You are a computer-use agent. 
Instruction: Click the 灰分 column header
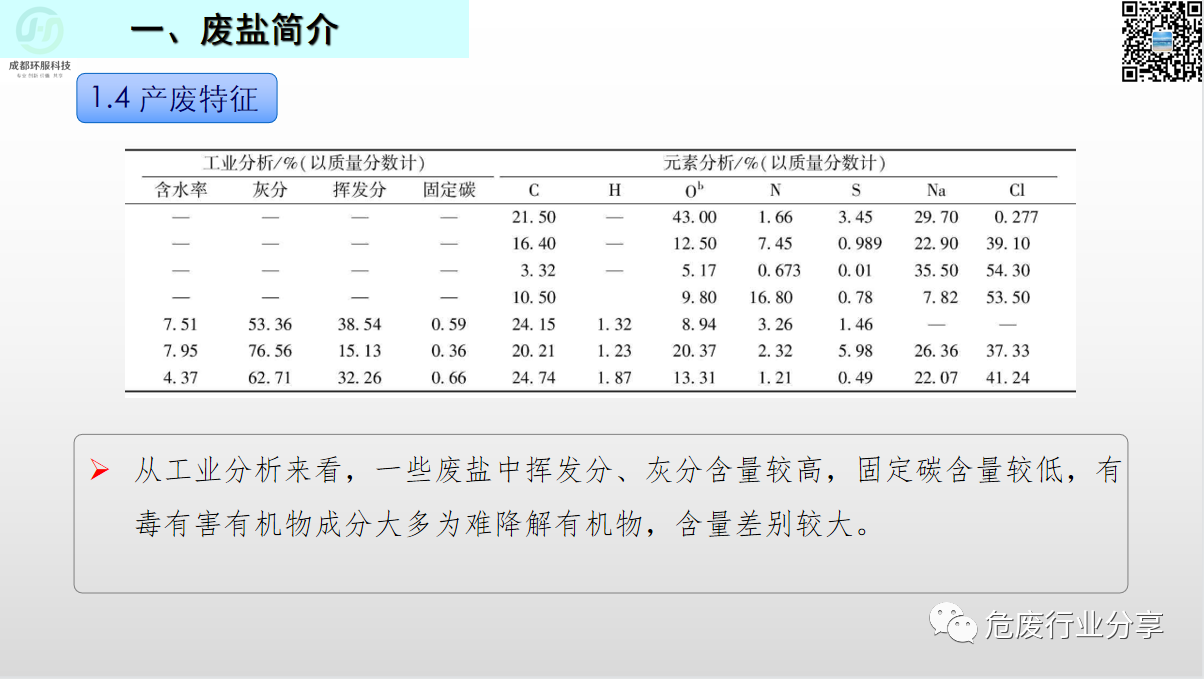tap(270, 190)
